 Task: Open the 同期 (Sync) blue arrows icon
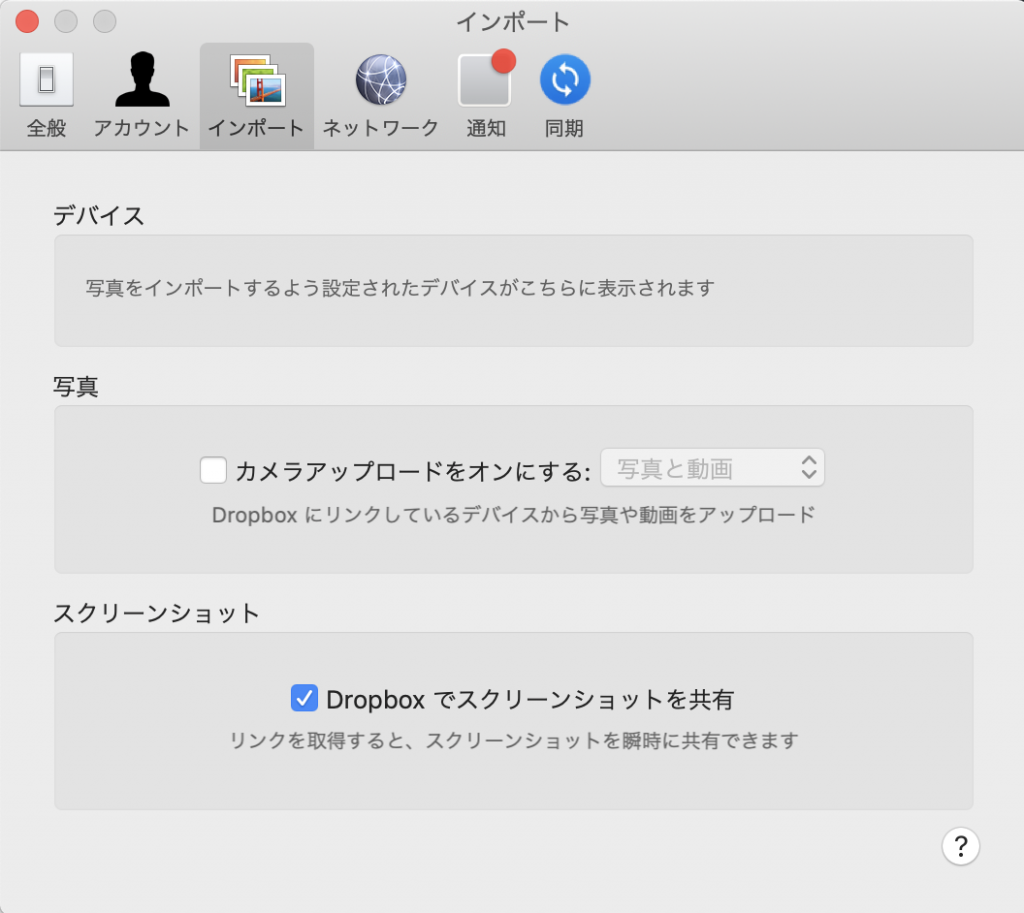click(565, 80)
